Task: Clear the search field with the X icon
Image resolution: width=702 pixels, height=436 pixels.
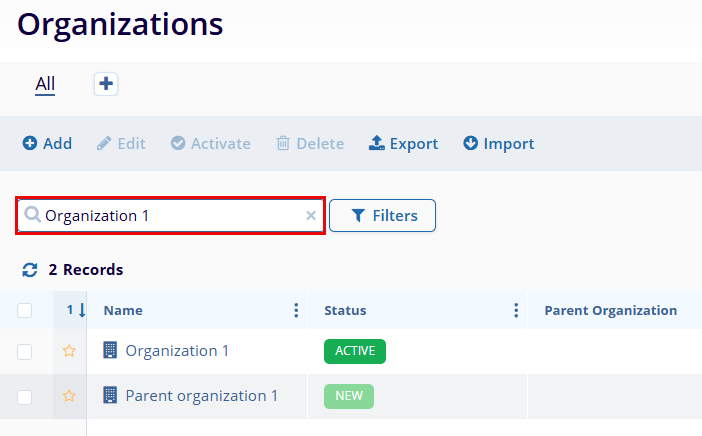Action: pyautogui.click(x=311, y=216)
